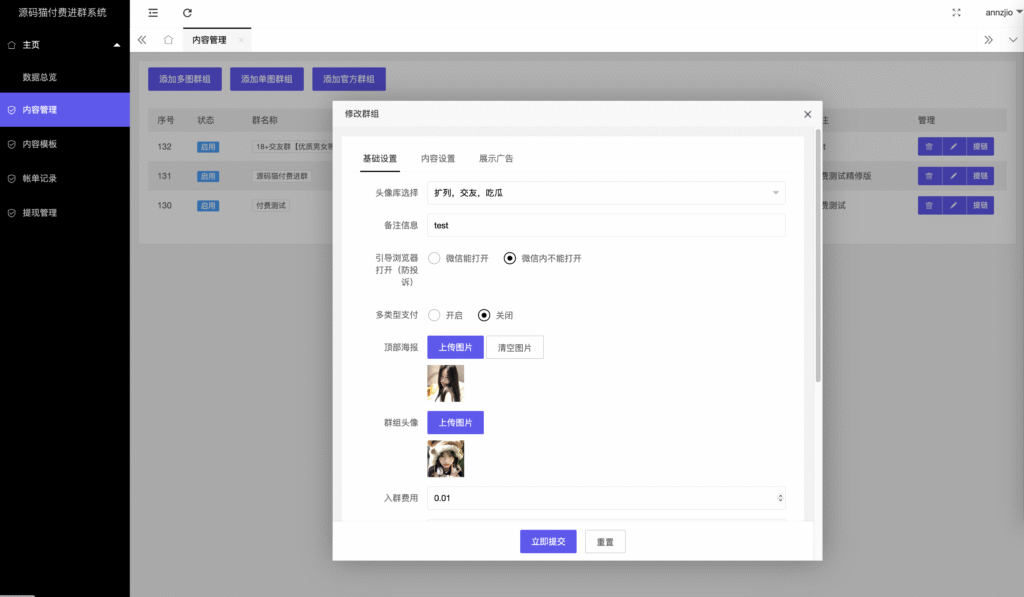Image resolution: width=1024 pixels, height=597 pixels.
Task: Switch to the 展示广告 tab
Action: click(x=496, y=159)
